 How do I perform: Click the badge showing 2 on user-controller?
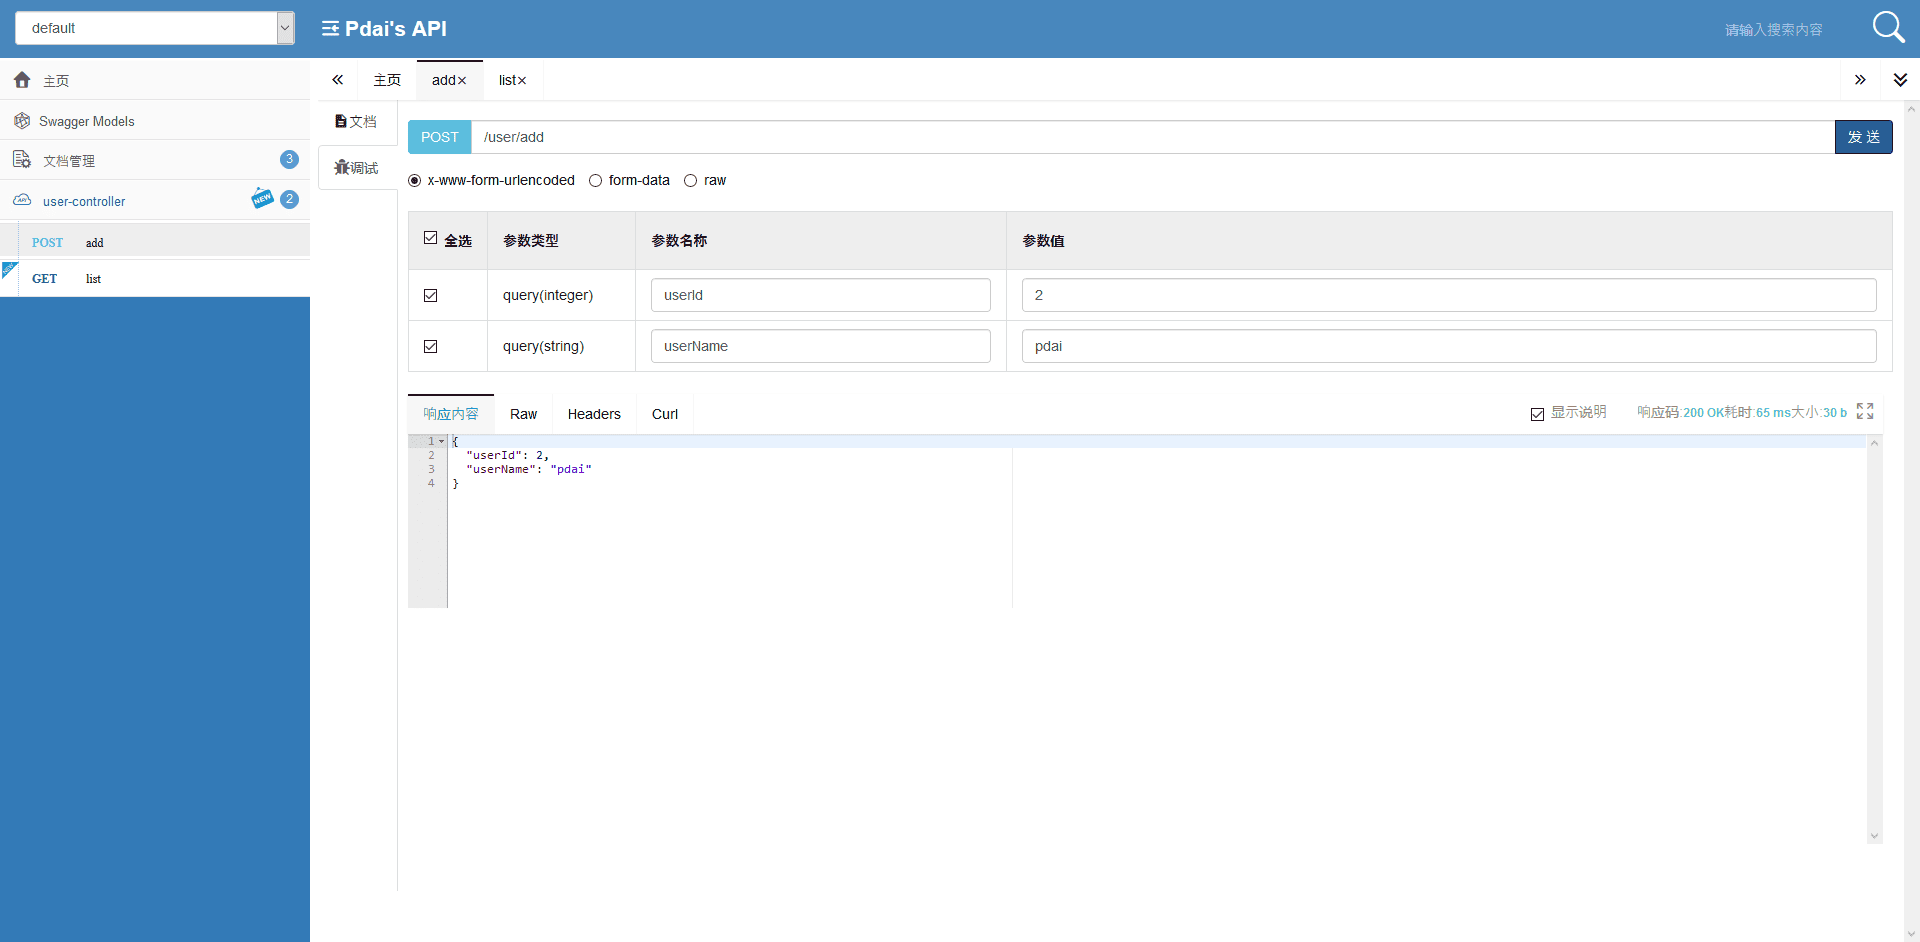coord(289,199)
